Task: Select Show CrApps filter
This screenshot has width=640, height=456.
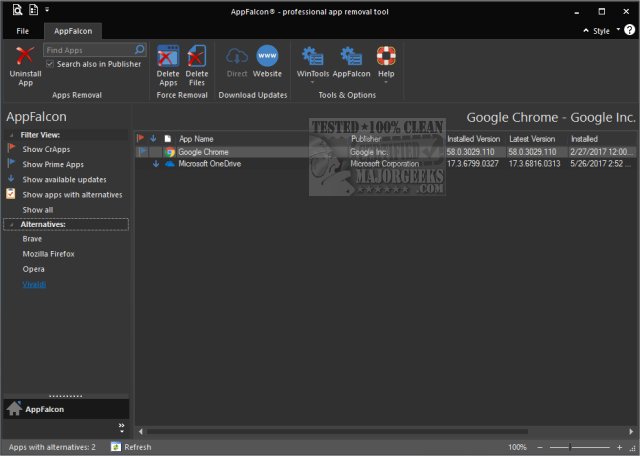Action: [46, 149]
